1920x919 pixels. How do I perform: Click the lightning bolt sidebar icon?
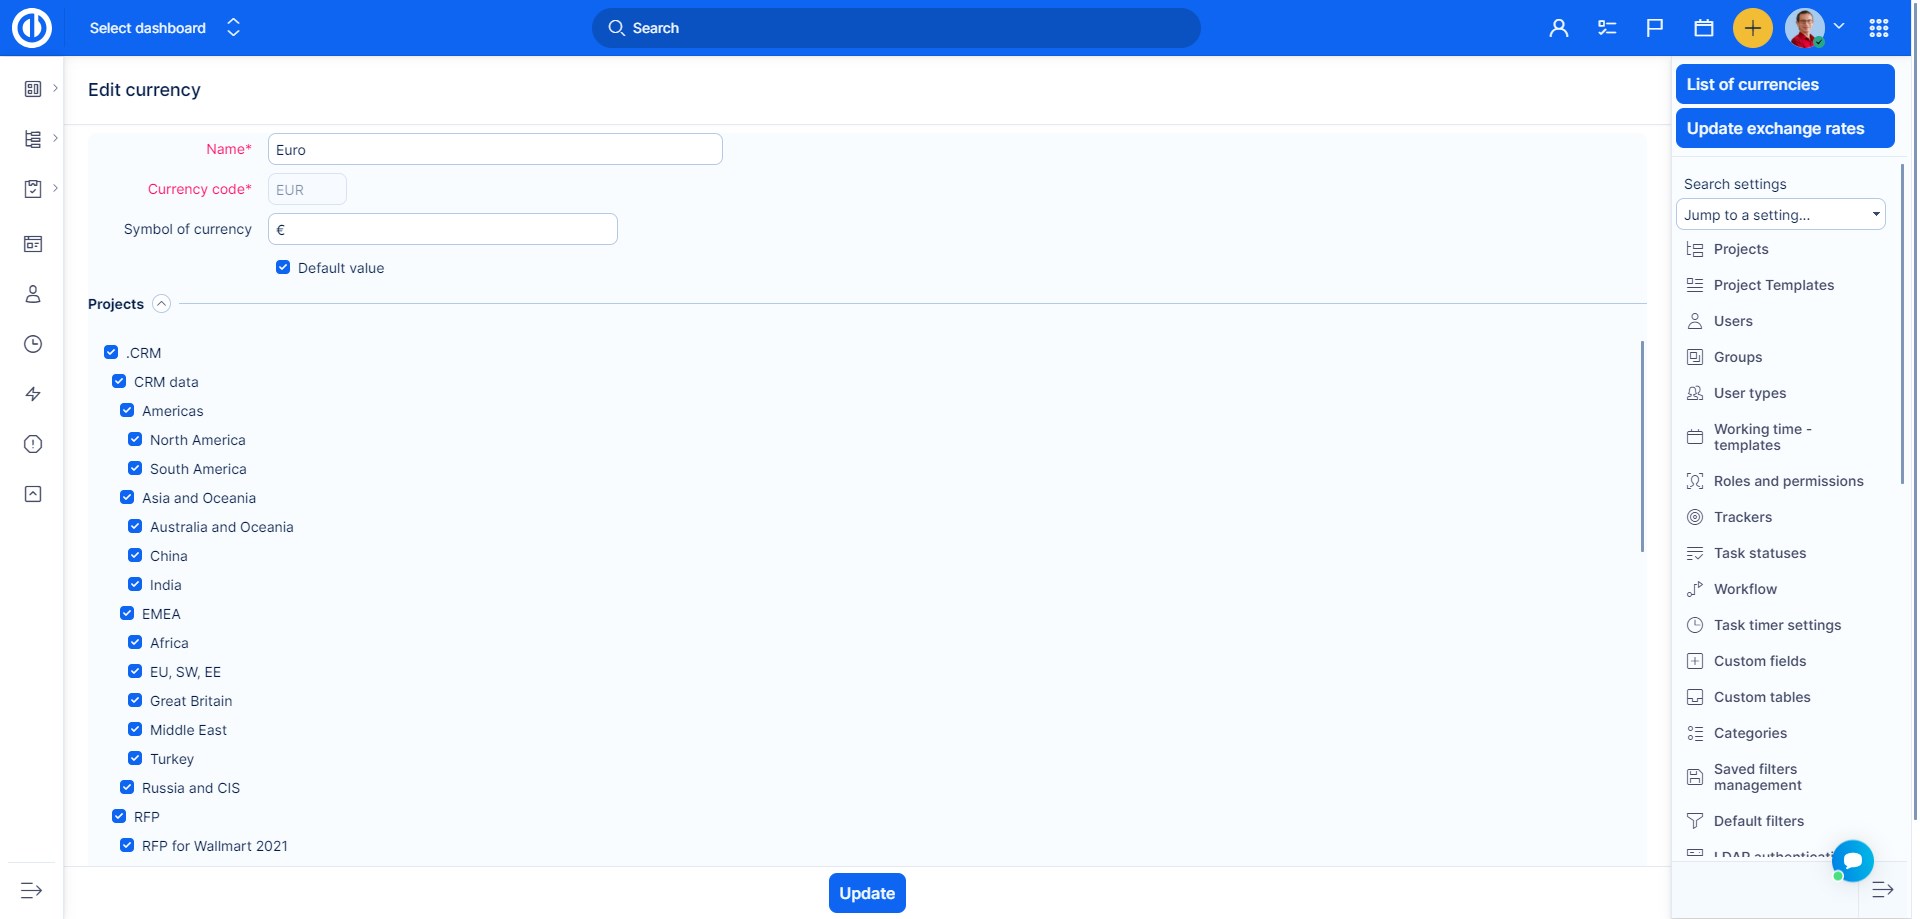(33, 394)
